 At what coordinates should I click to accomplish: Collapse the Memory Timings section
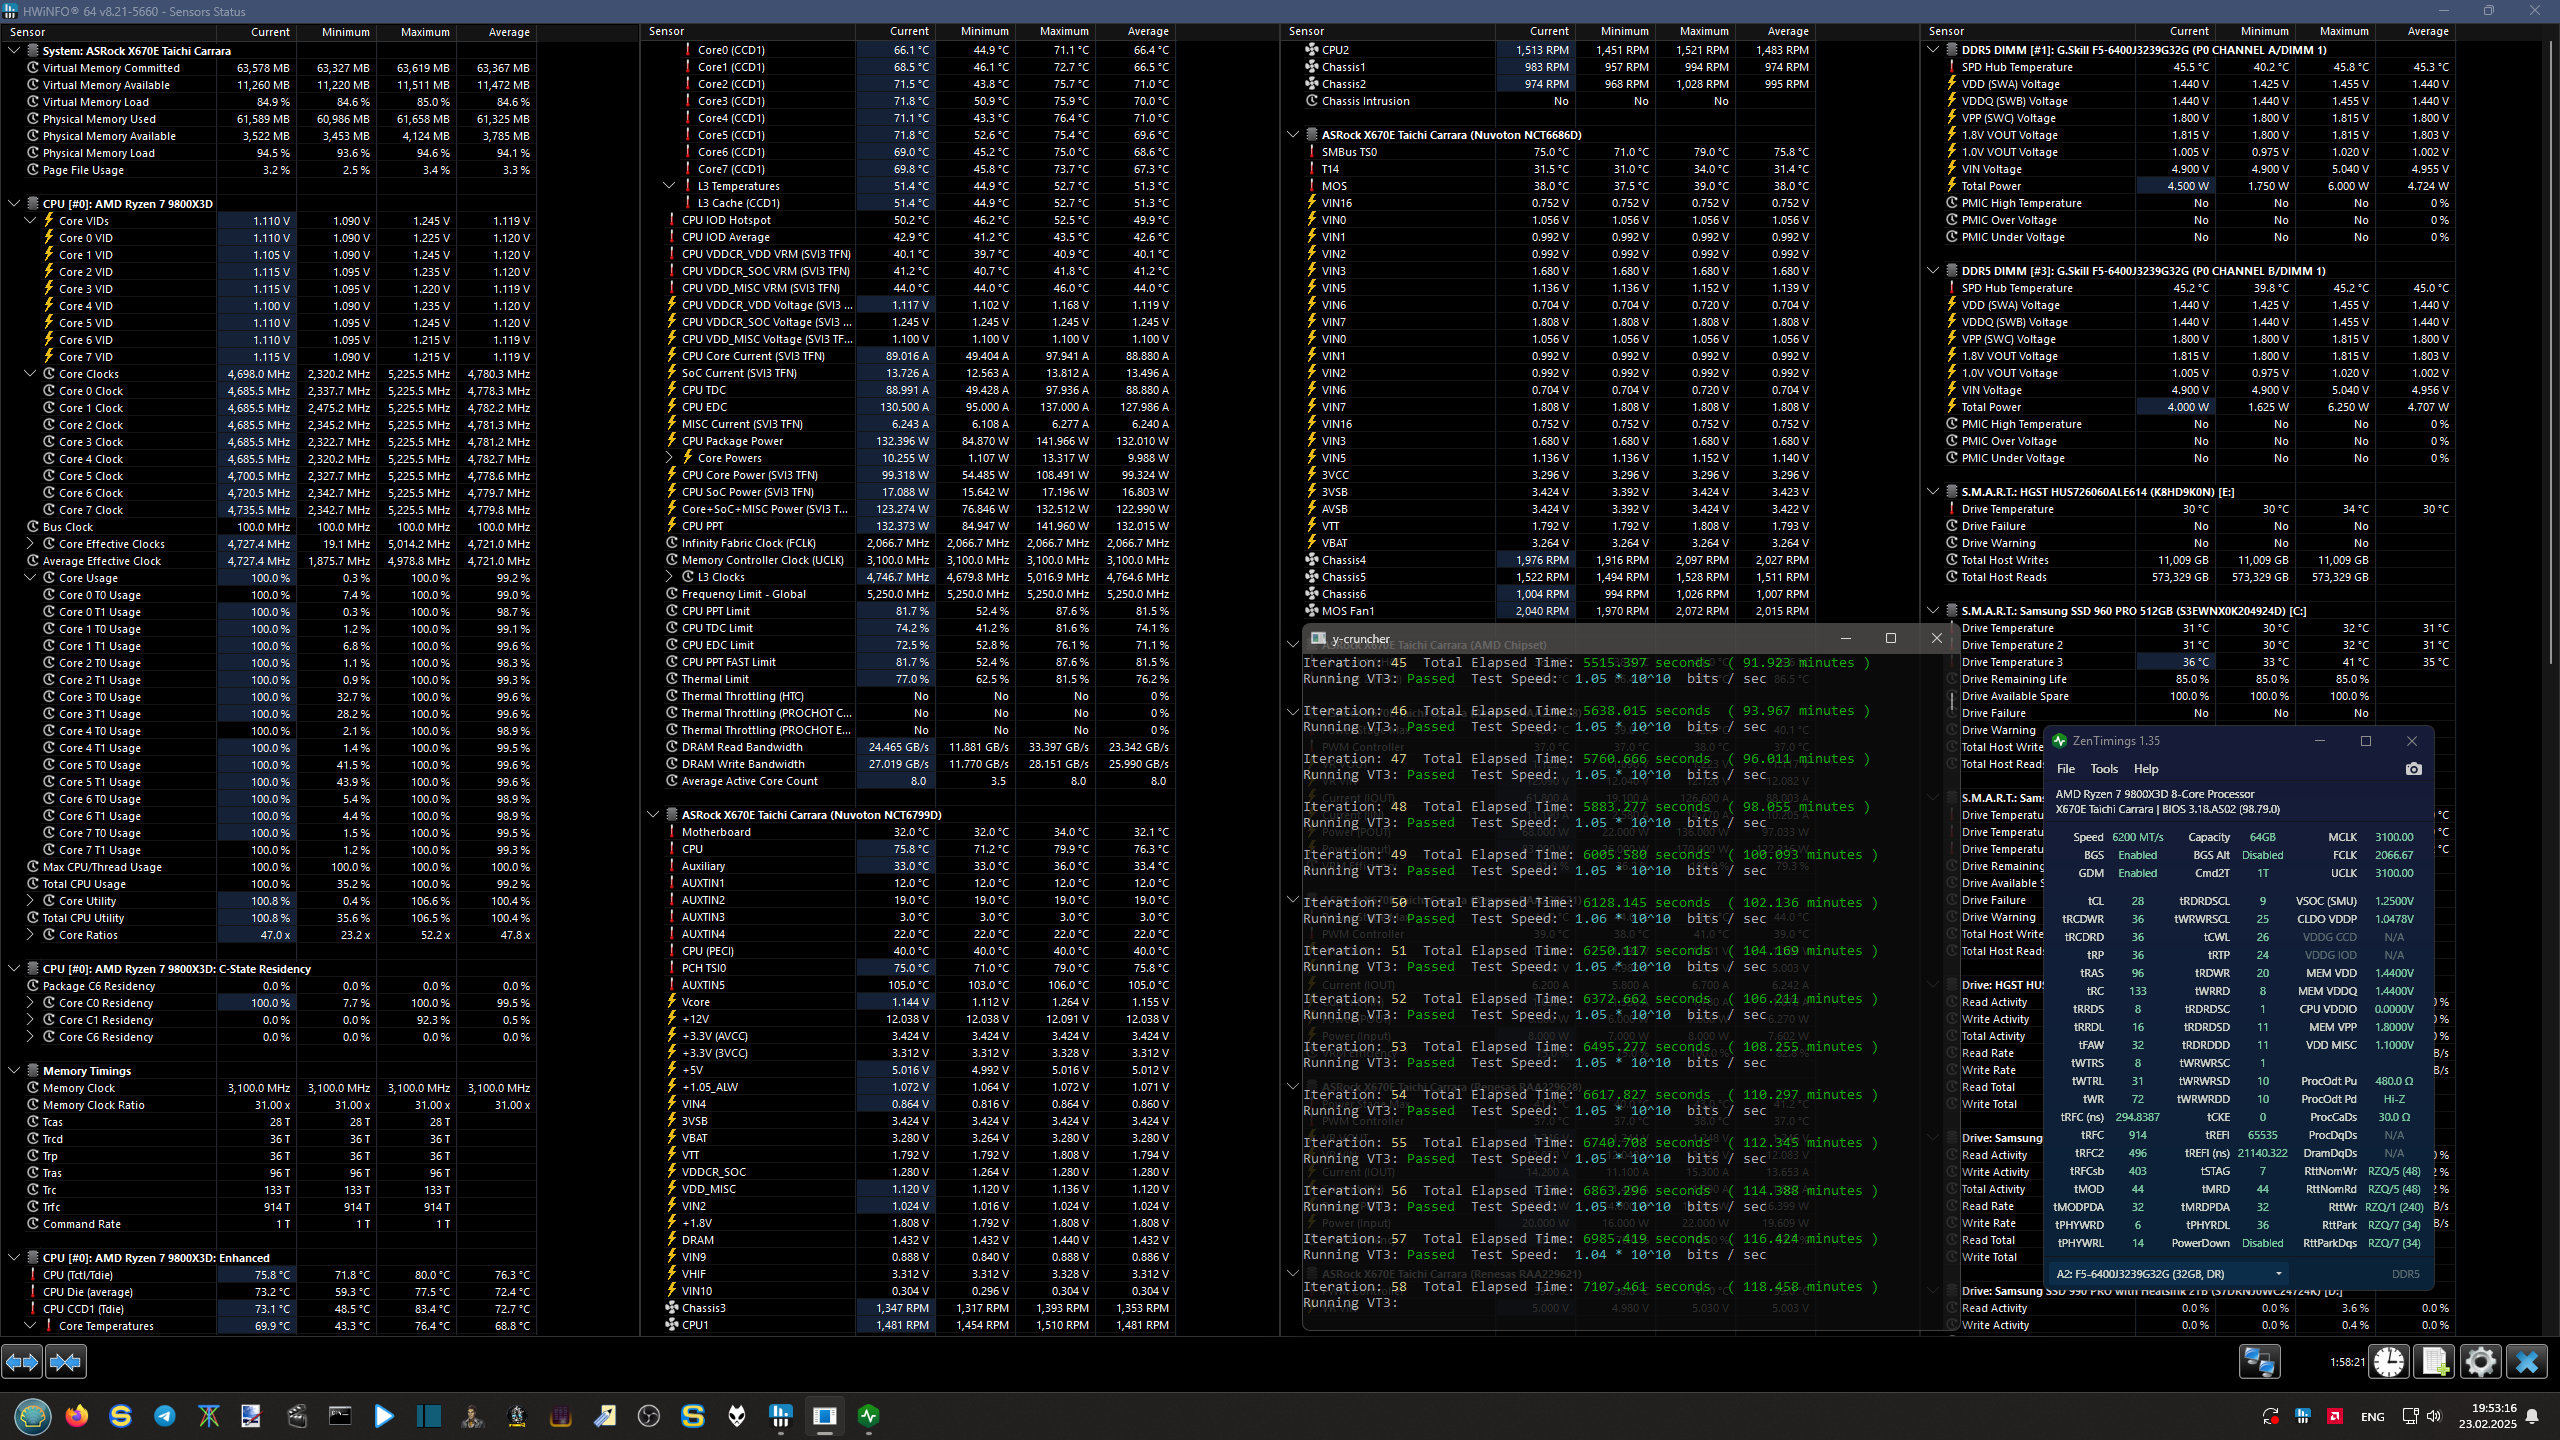pyautogui.click(x=14, y=1071)
